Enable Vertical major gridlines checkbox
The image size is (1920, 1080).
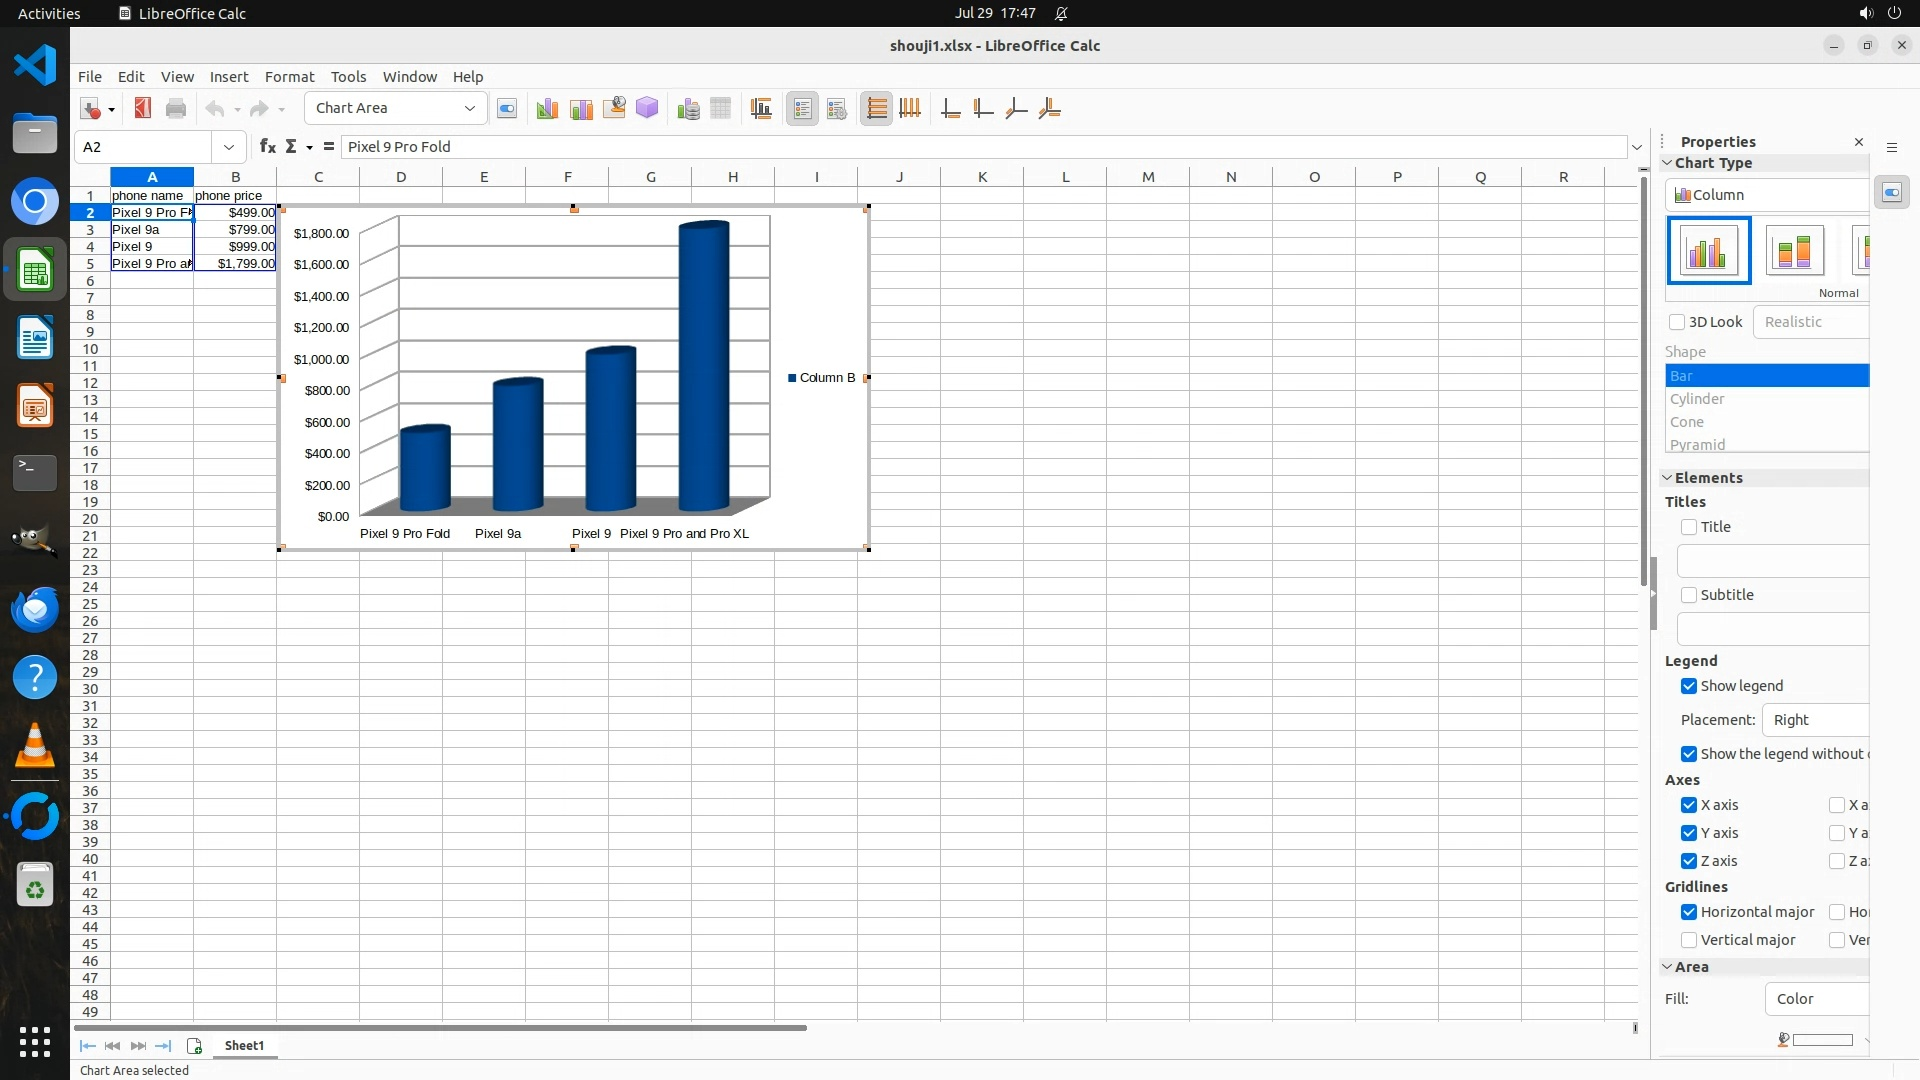(1689, 940)
